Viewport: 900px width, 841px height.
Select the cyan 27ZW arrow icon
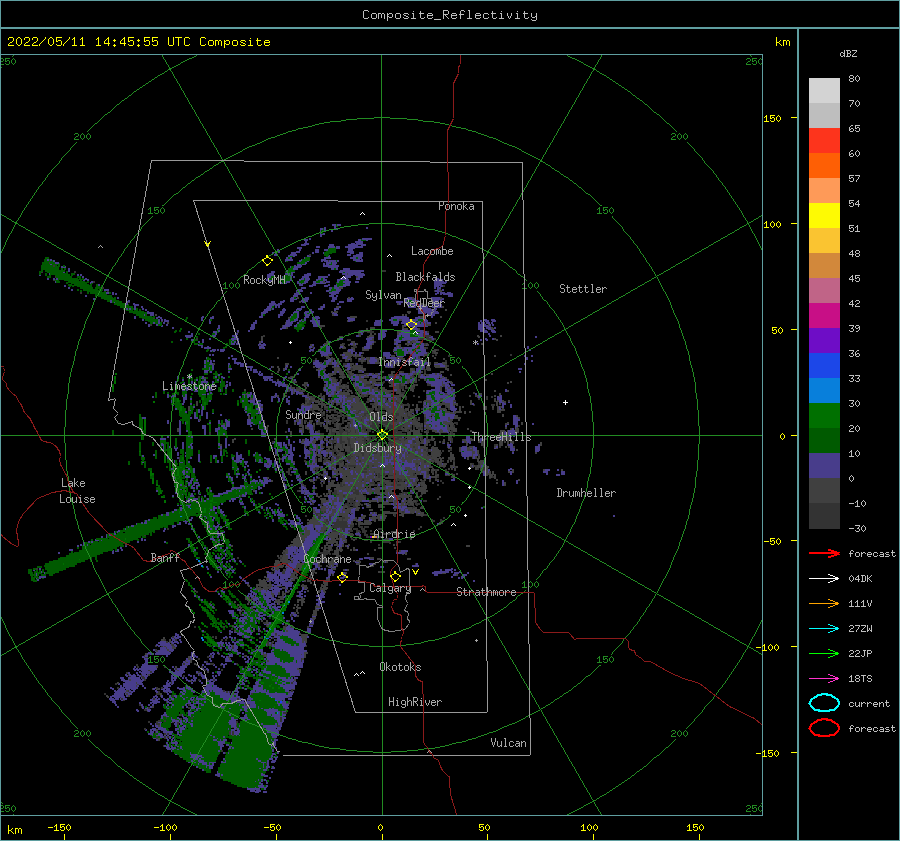click(x=824, y=629)
